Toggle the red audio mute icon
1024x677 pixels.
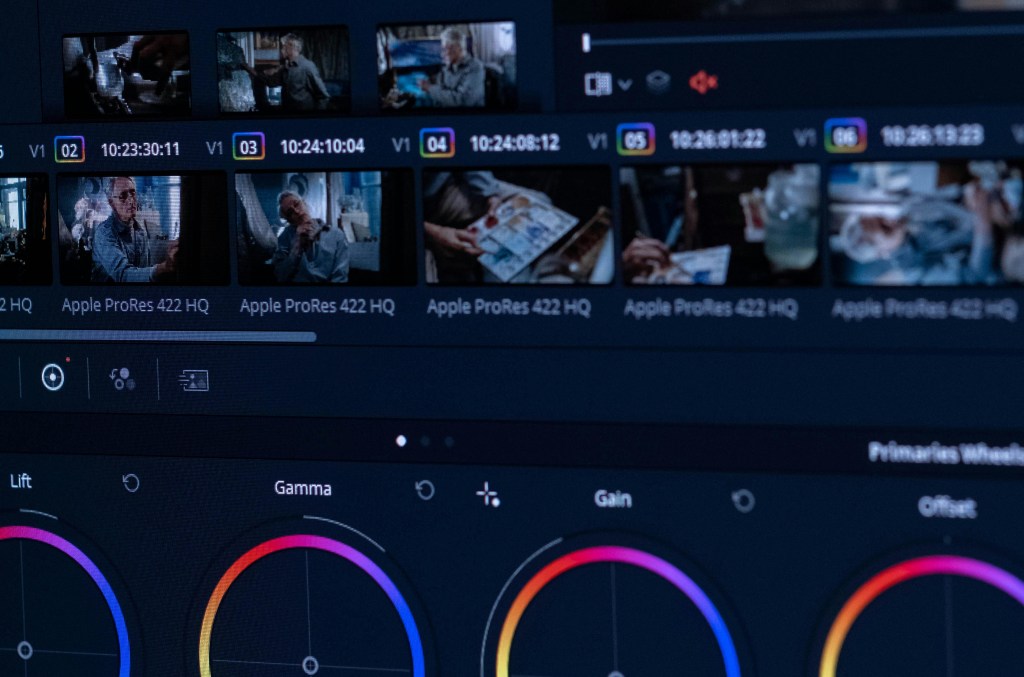tap(703, 83)
